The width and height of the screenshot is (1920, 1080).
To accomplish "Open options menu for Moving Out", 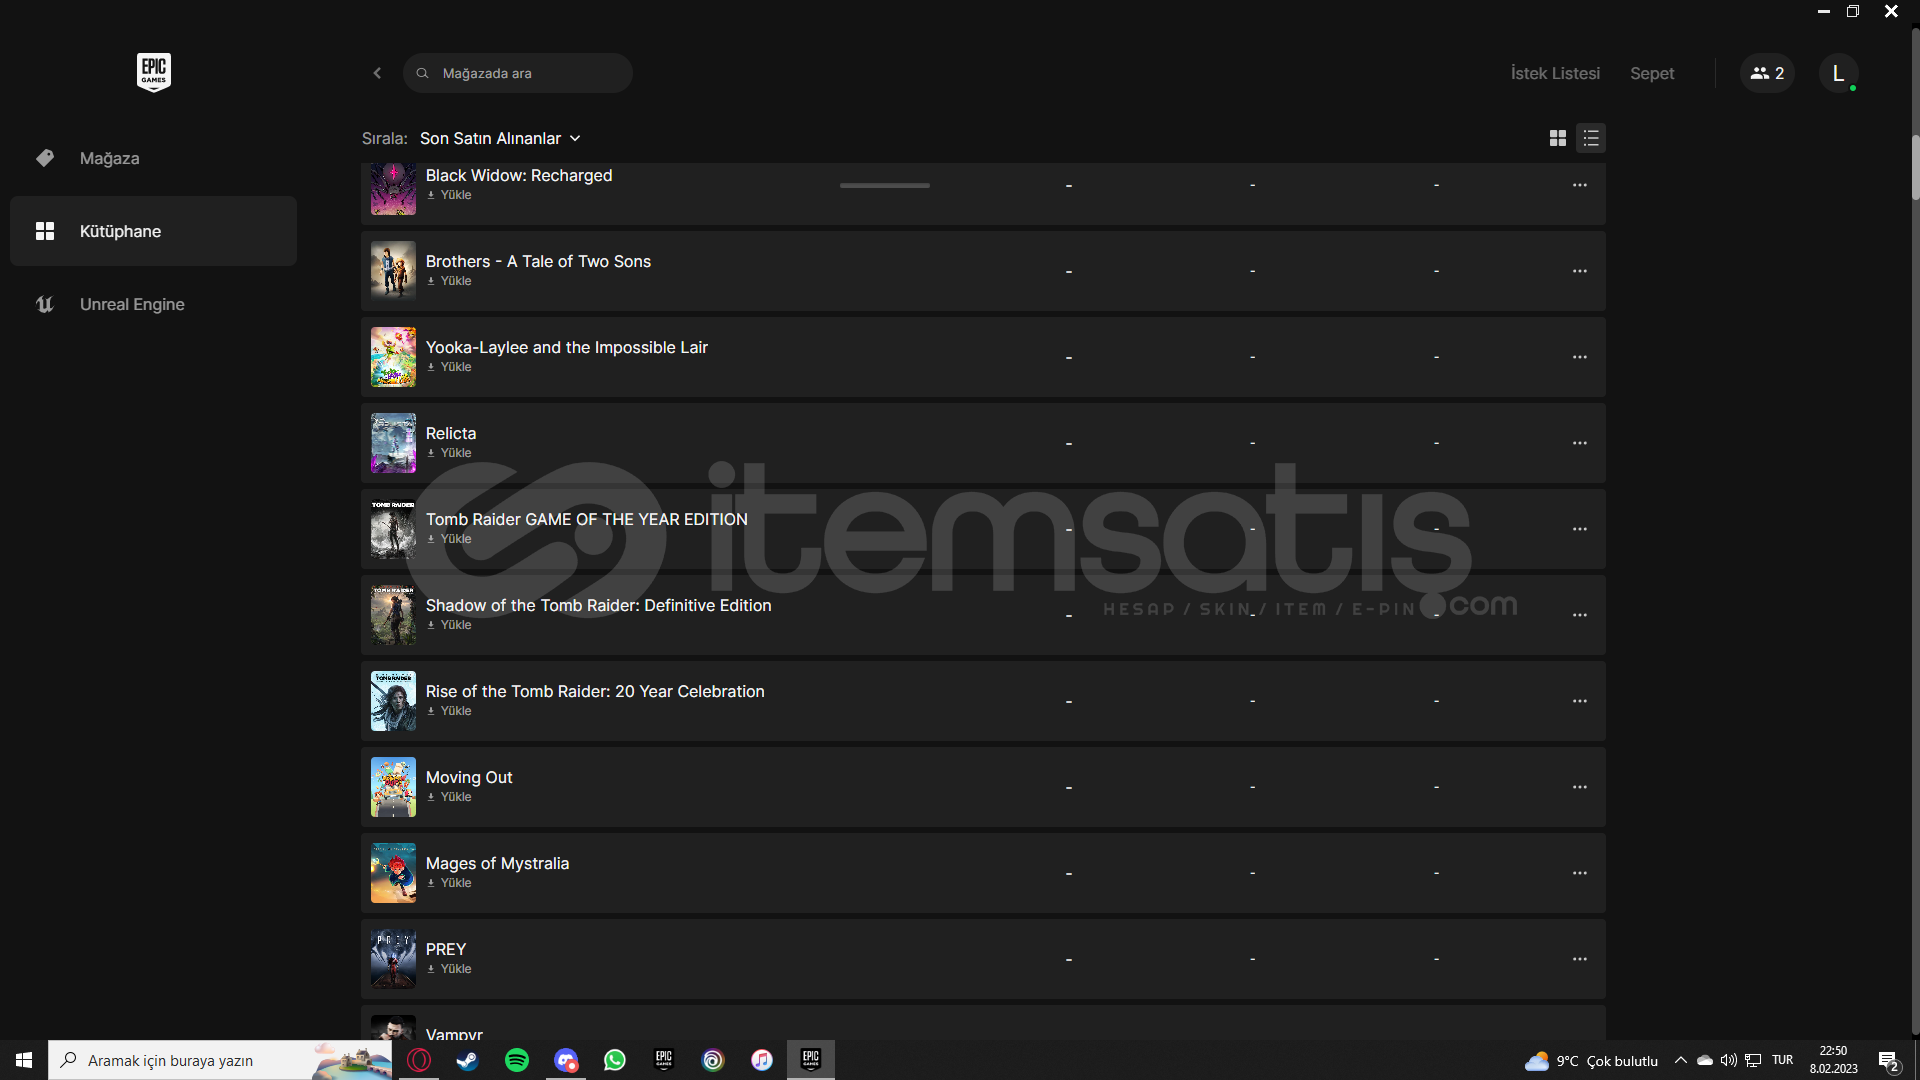I will click(1580, 787).
